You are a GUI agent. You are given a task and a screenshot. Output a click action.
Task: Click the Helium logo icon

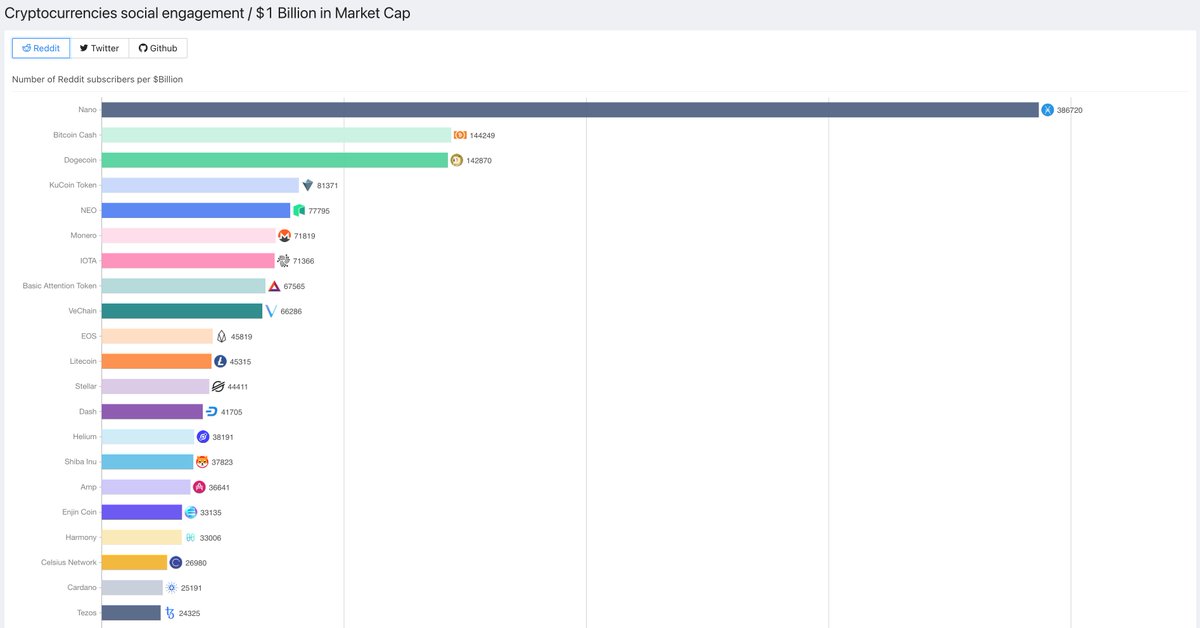click(202, 437)
